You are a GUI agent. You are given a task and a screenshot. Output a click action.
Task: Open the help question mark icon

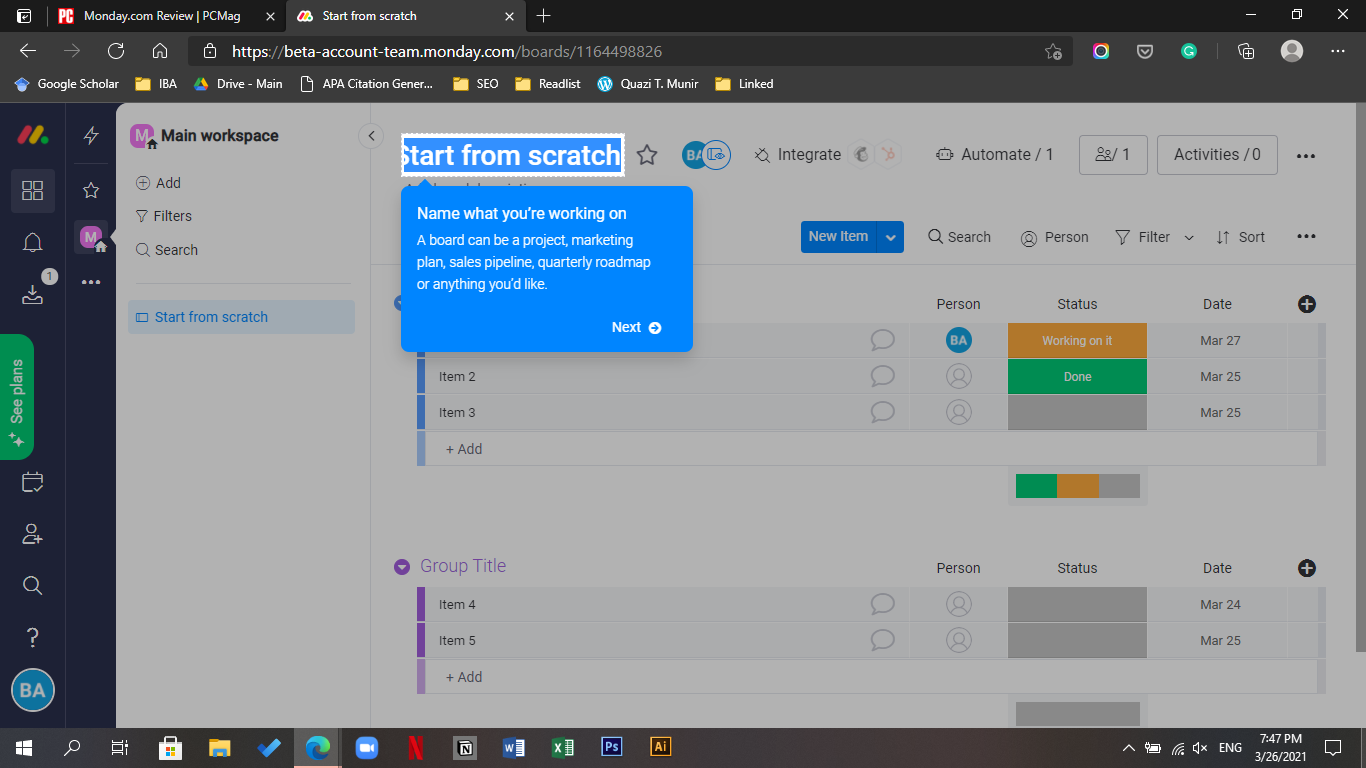click(x=32, y=637)
